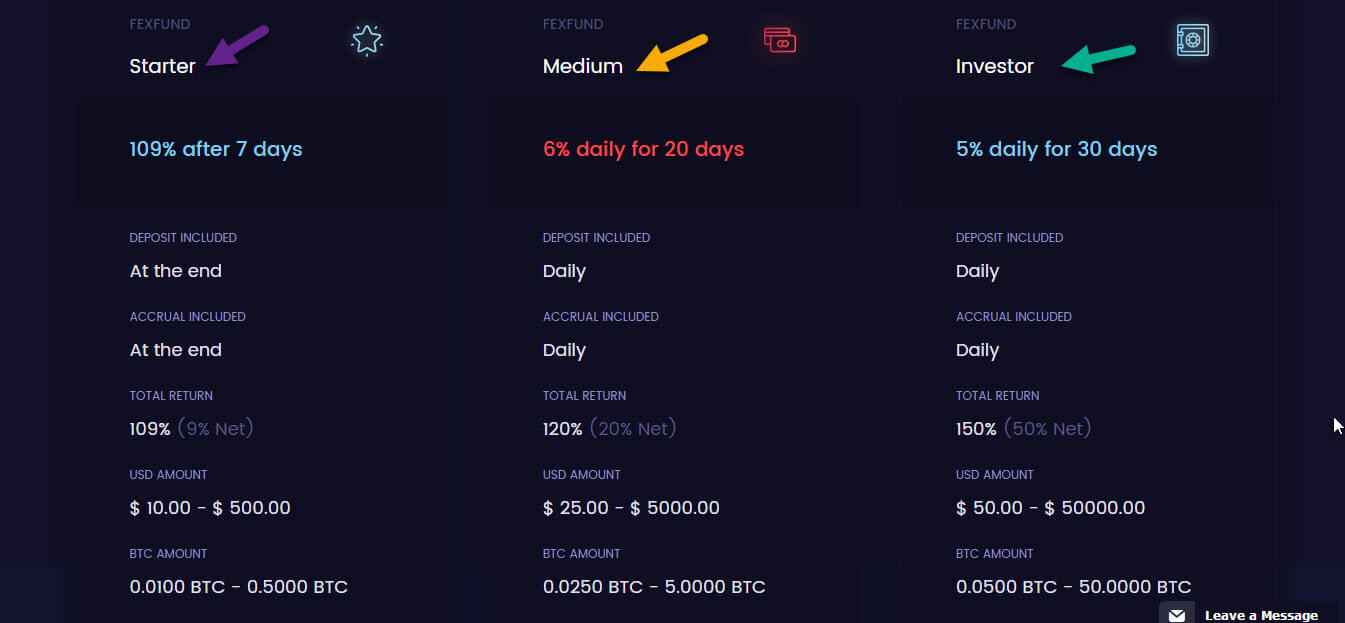Click the "6% daily for 20 days" rate banner
Image resolution: width=1345 pixels, height=623 pixels.
click(x=643, y=149)
